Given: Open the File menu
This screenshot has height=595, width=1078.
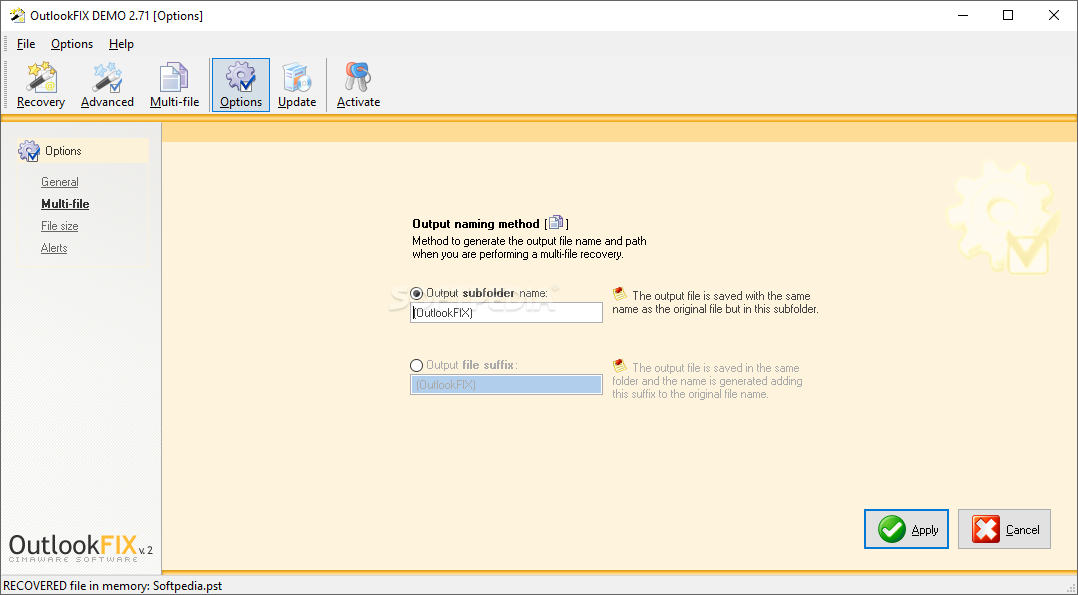Looking at the screenshot, I should tap(26, 44).
